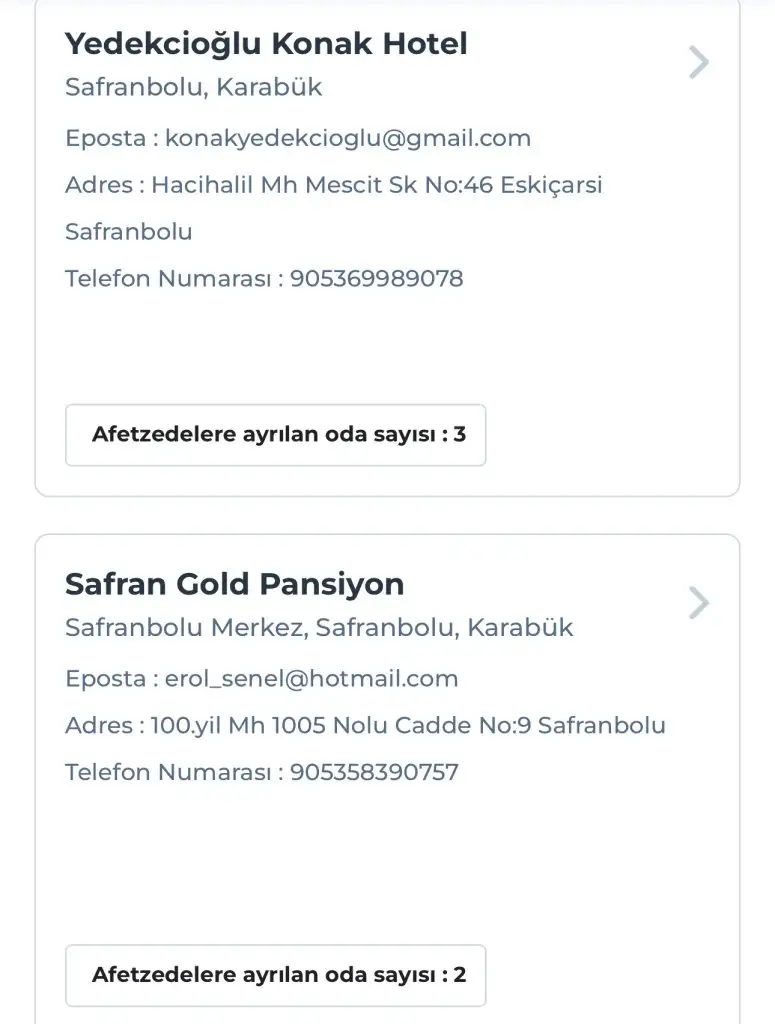Click "Safranbolu Merkez, Safranbolu, Karabük" location text

319,628
